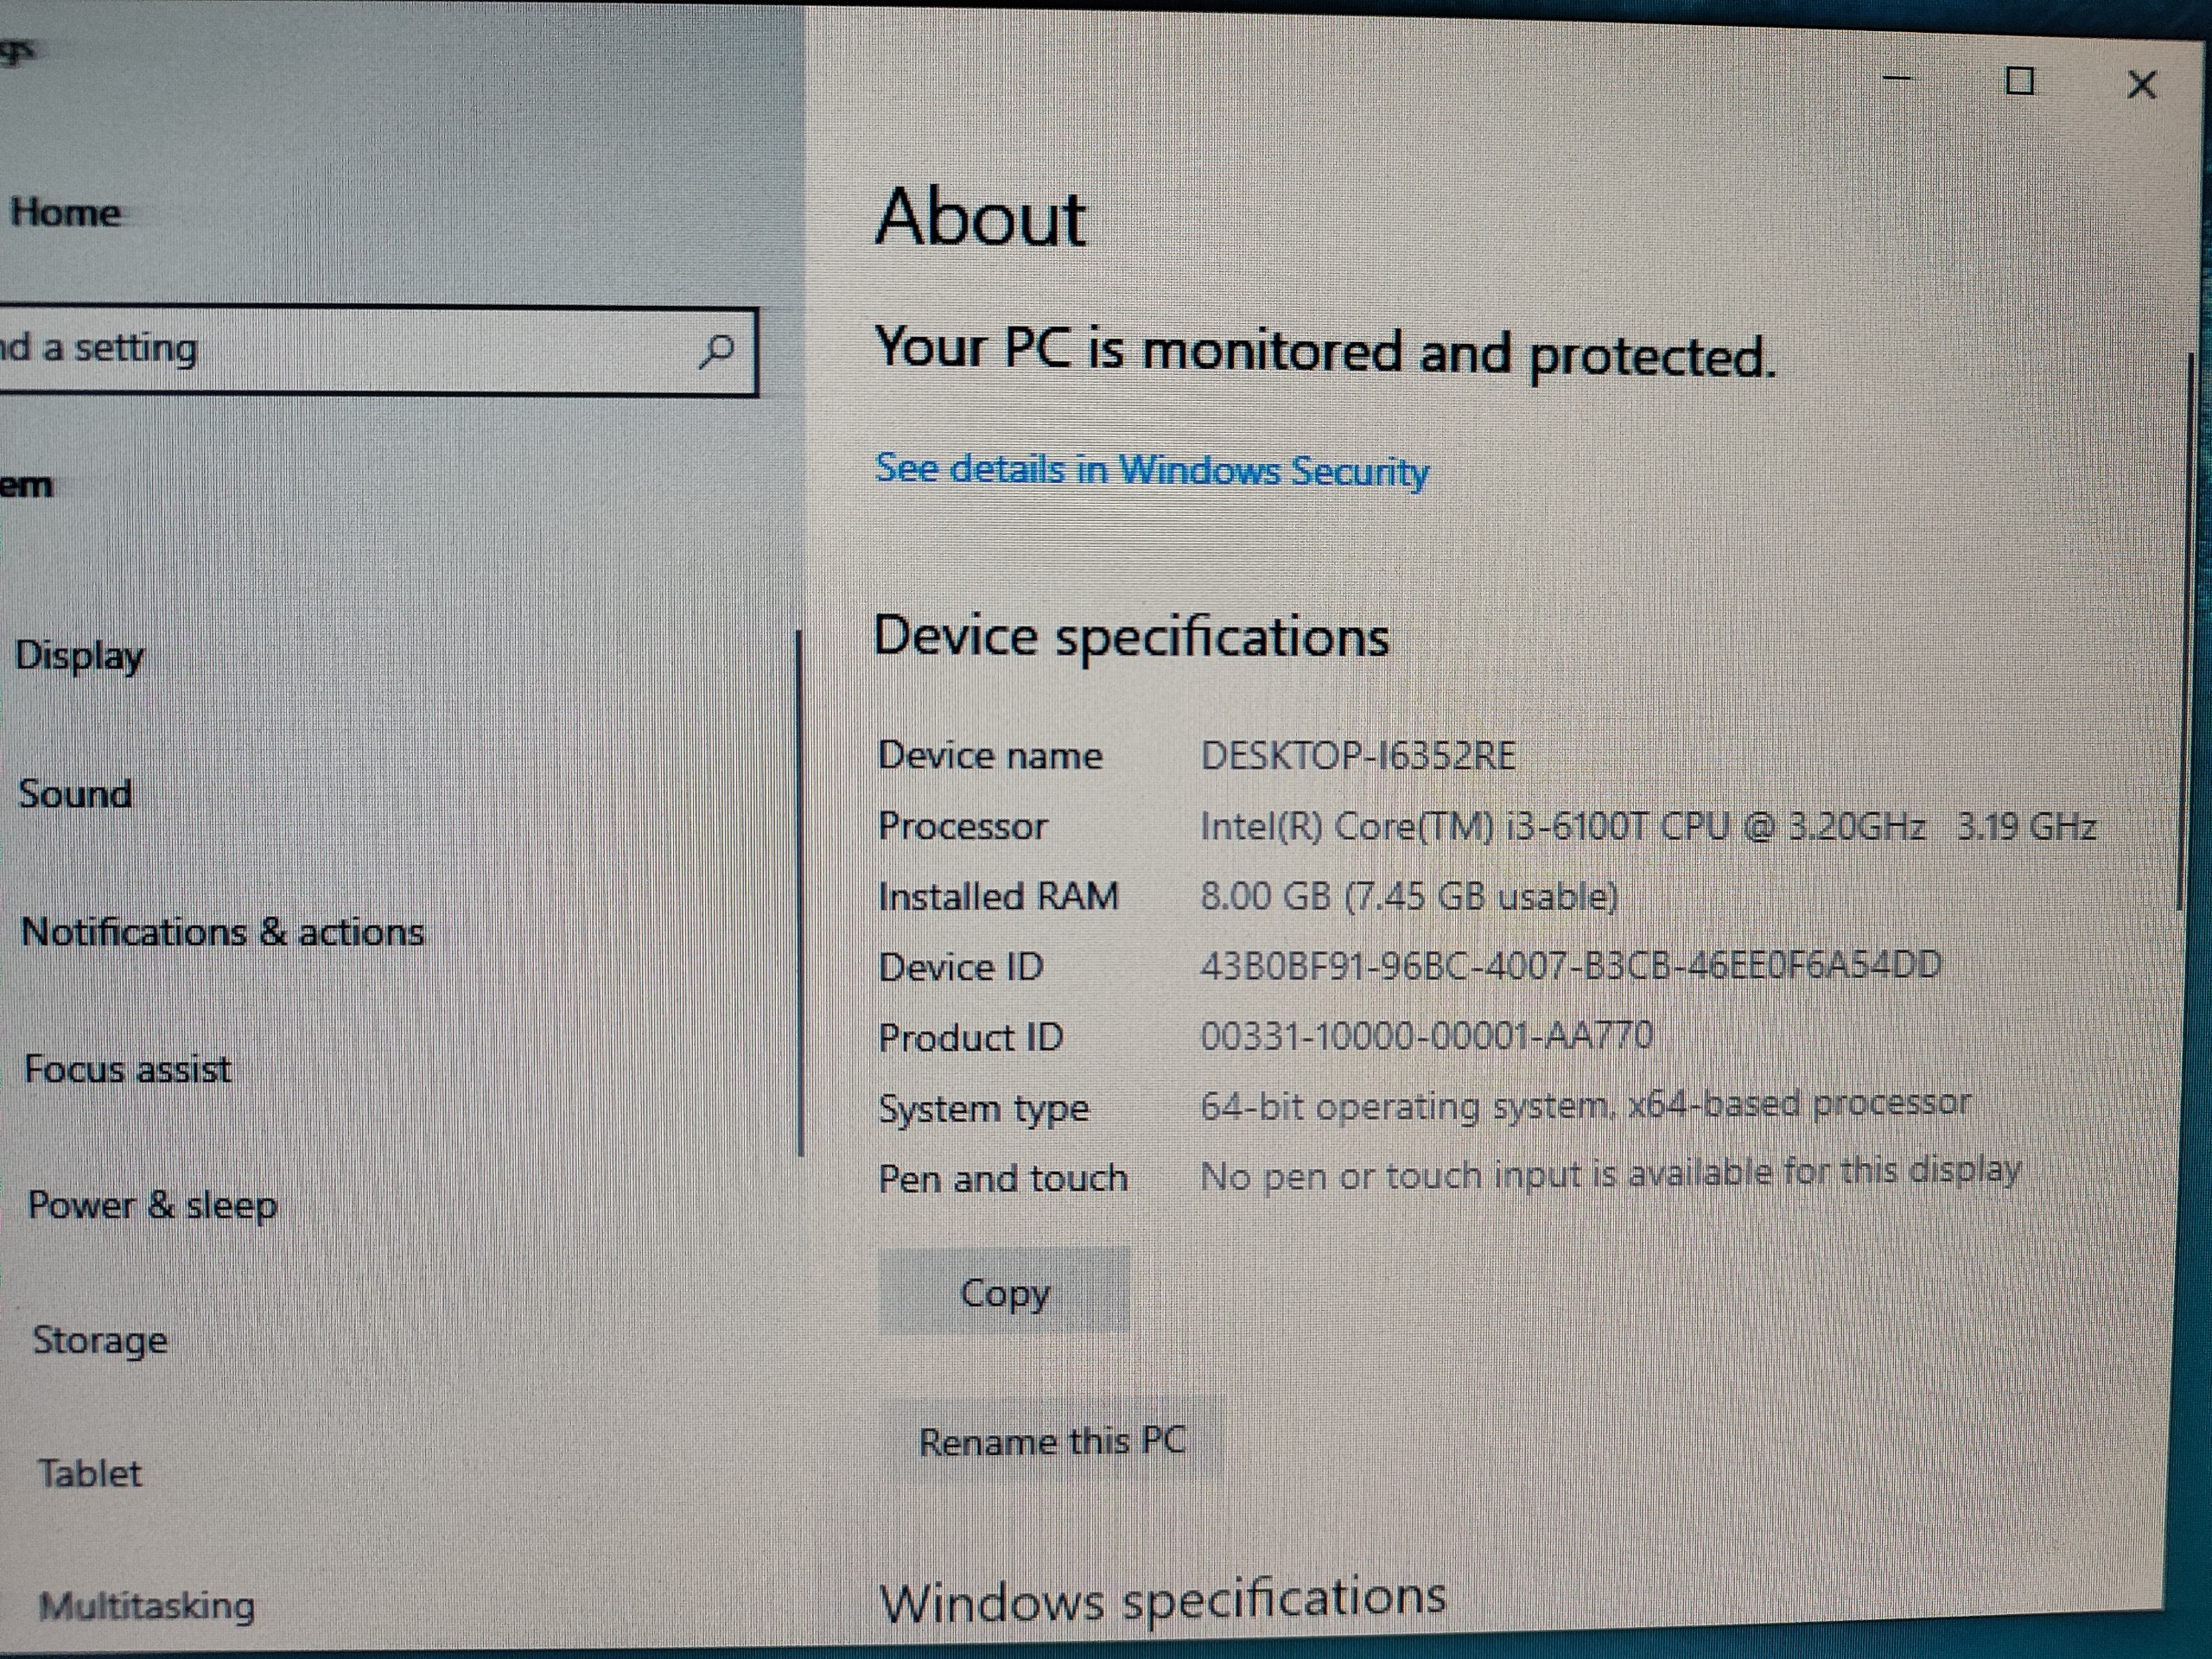Select Display in the sidebar
The width and height of the screenshot is (2212, 1659).
click(x=80, y=656)
